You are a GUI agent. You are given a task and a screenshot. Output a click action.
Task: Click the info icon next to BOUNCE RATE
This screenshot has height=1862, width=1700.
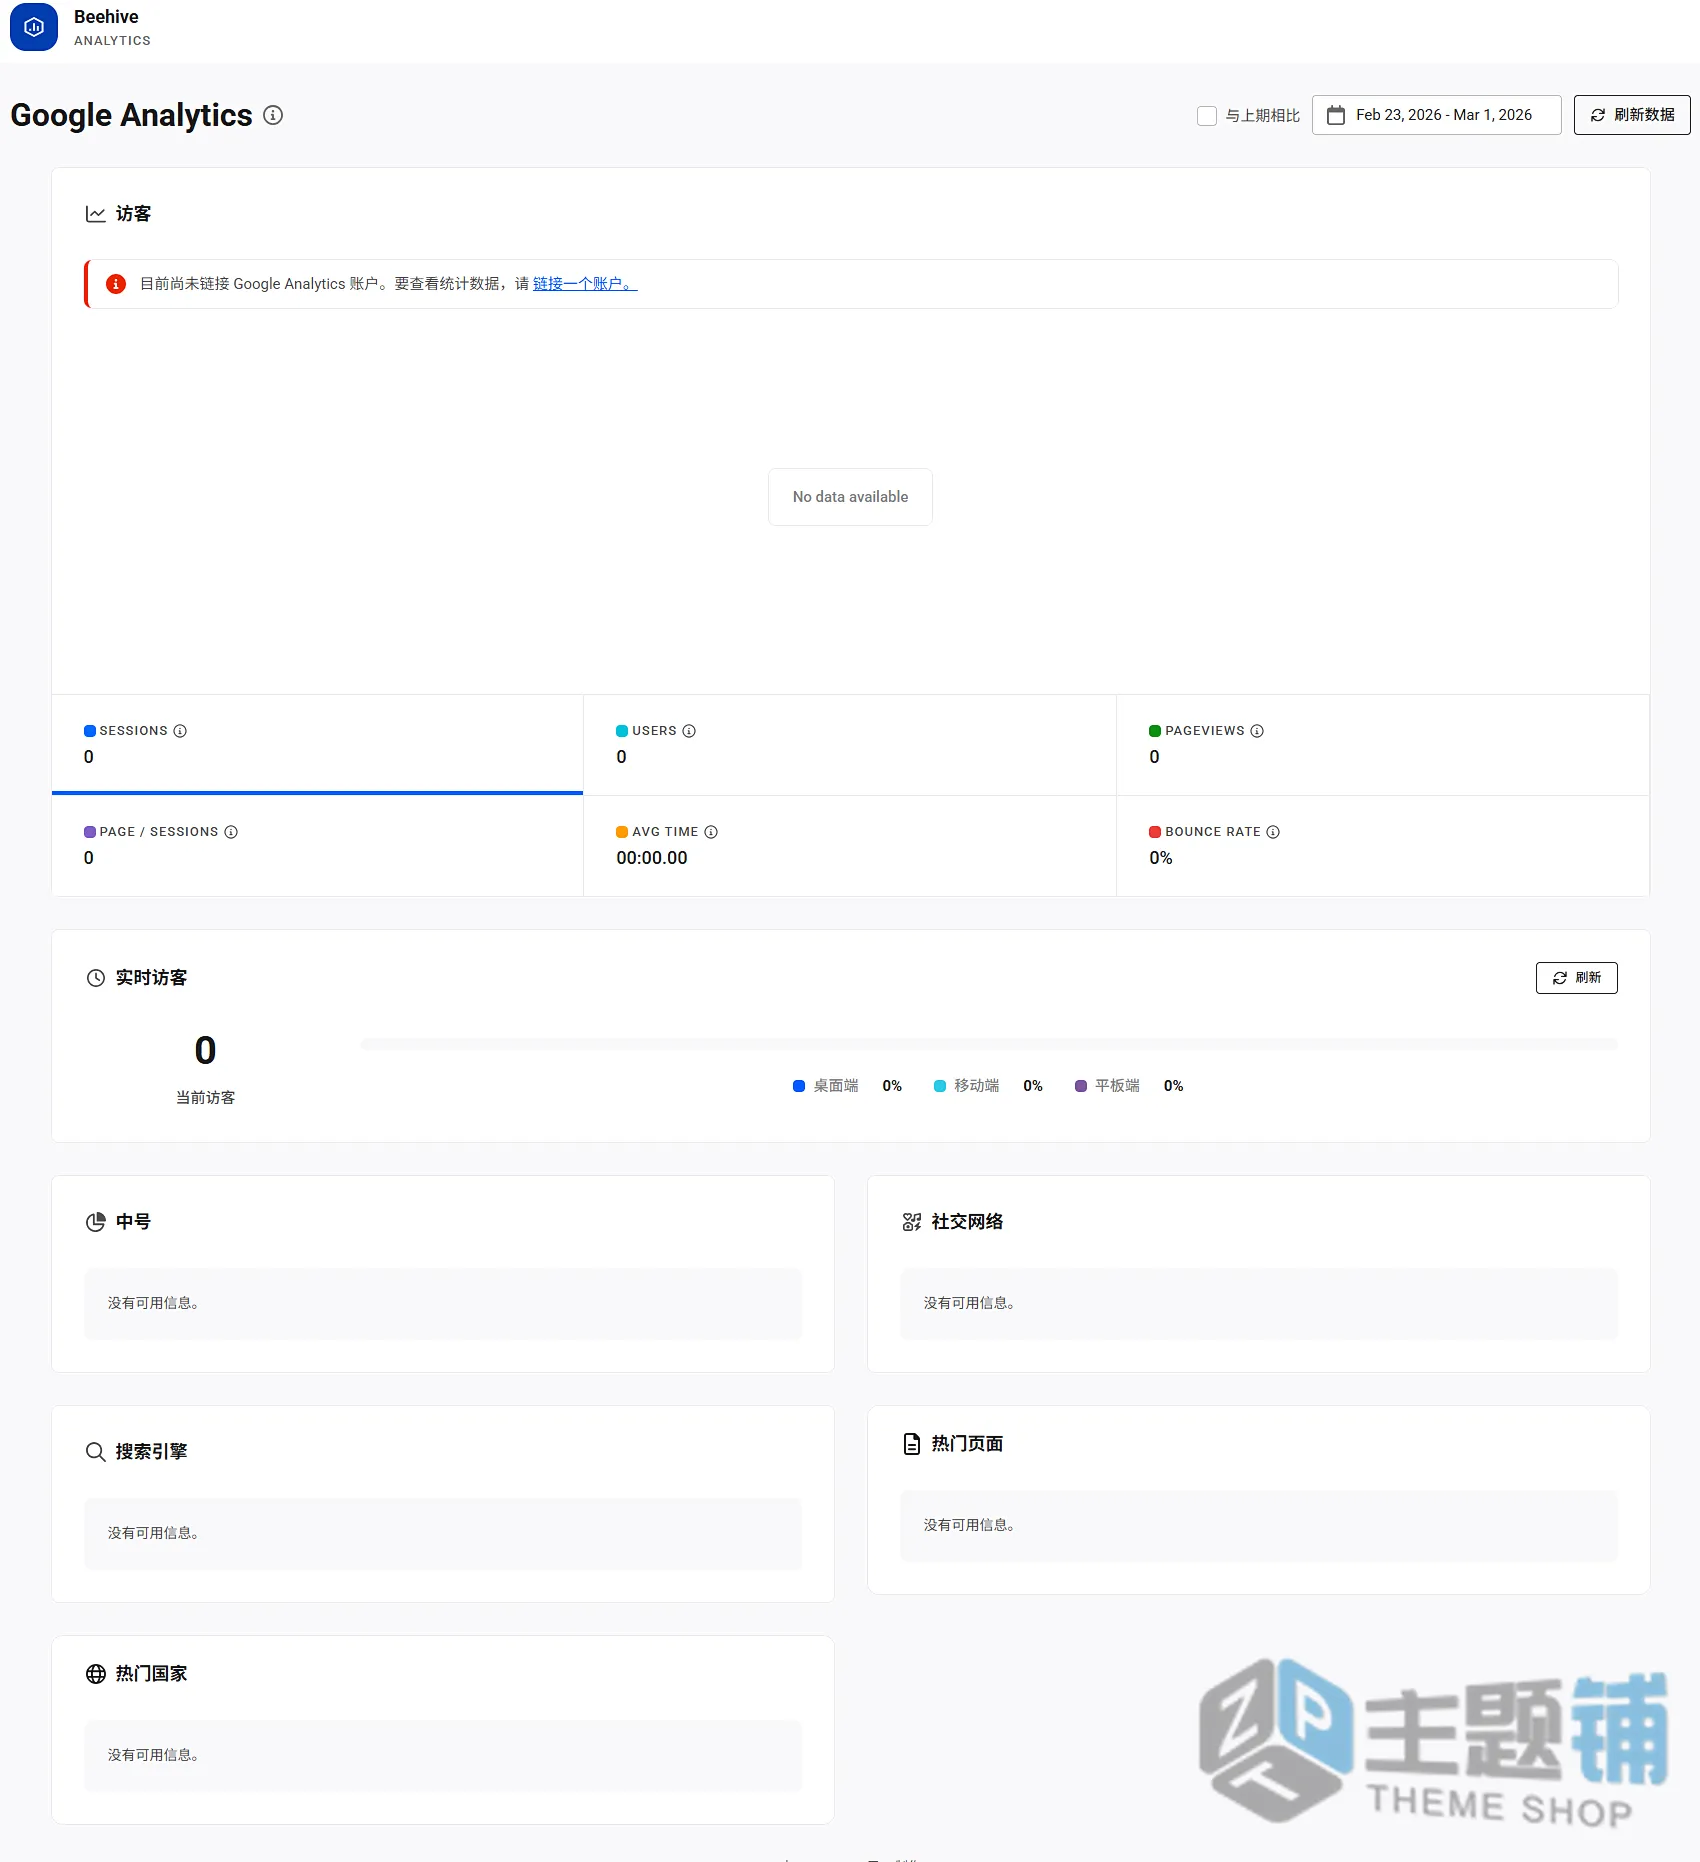tap(1273, 832)
